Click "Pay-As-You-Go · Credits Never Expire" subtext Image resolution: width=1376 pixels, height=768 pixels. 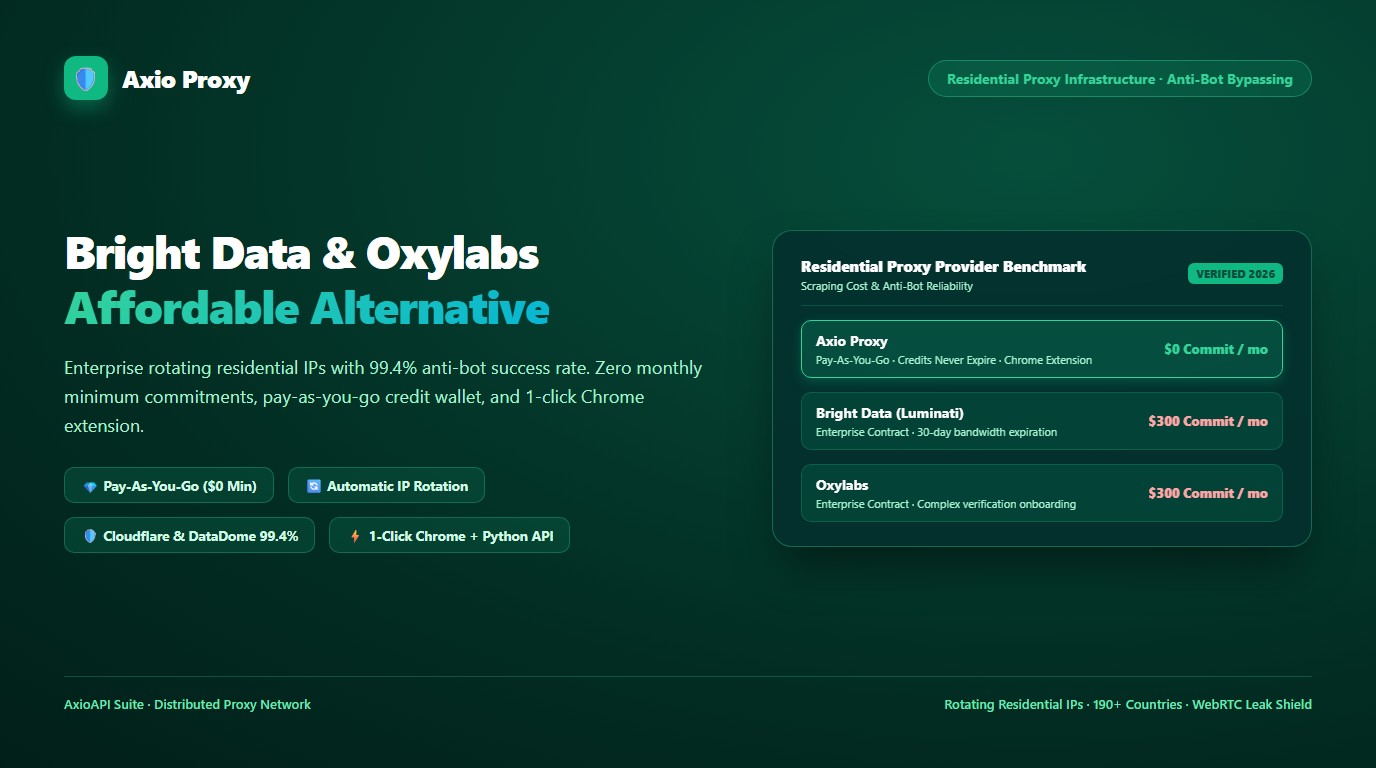(906, 360)
